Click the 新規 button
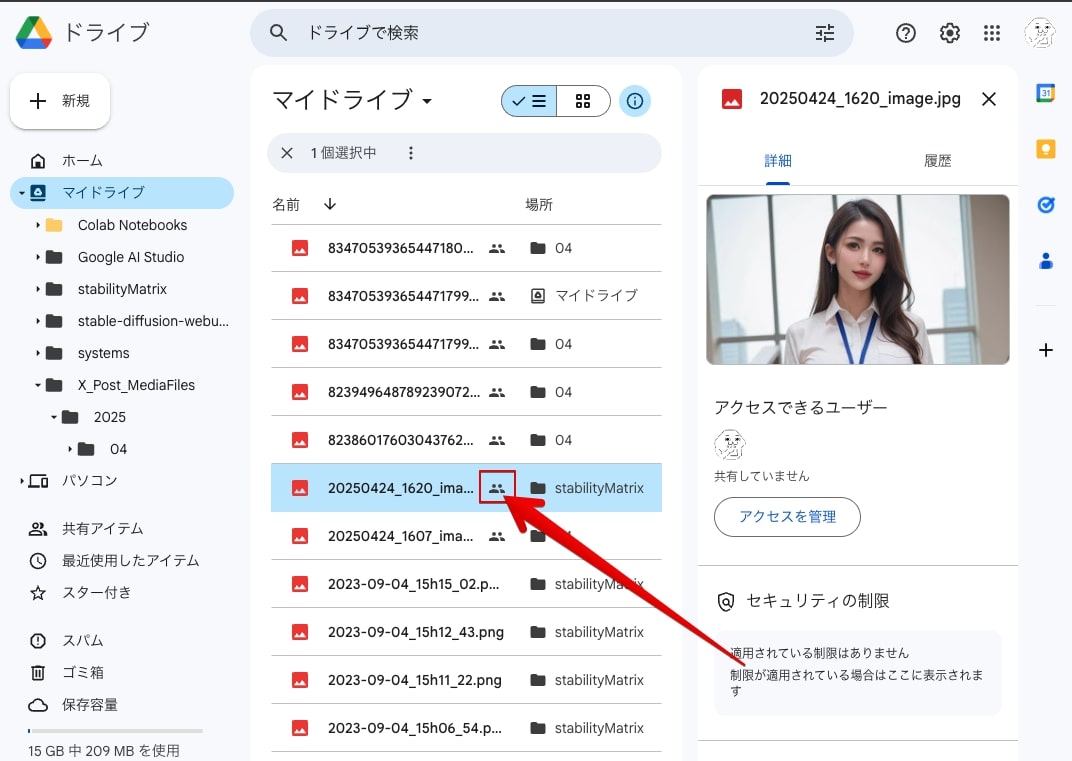The width and height of the screenshot is (1072, 761). coord(60,101)
